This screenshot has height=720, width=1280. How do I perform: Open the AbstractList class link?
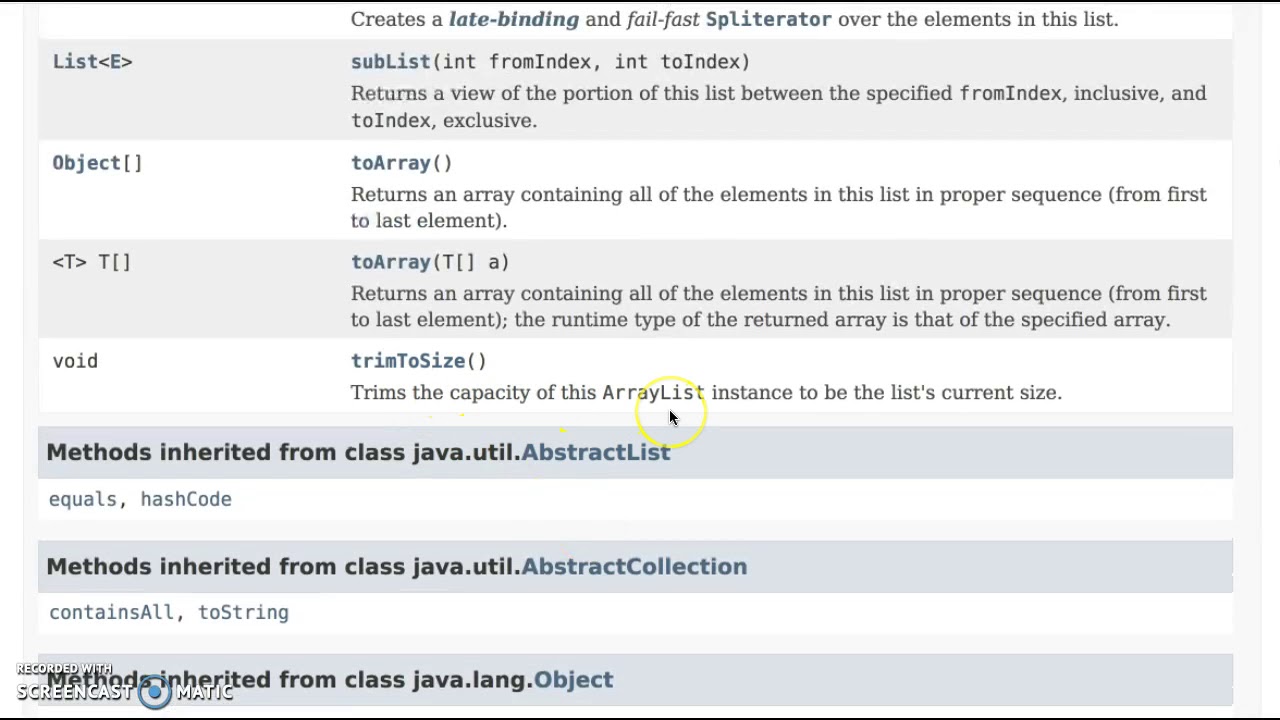pyautogui.click(x=595, y=452)
